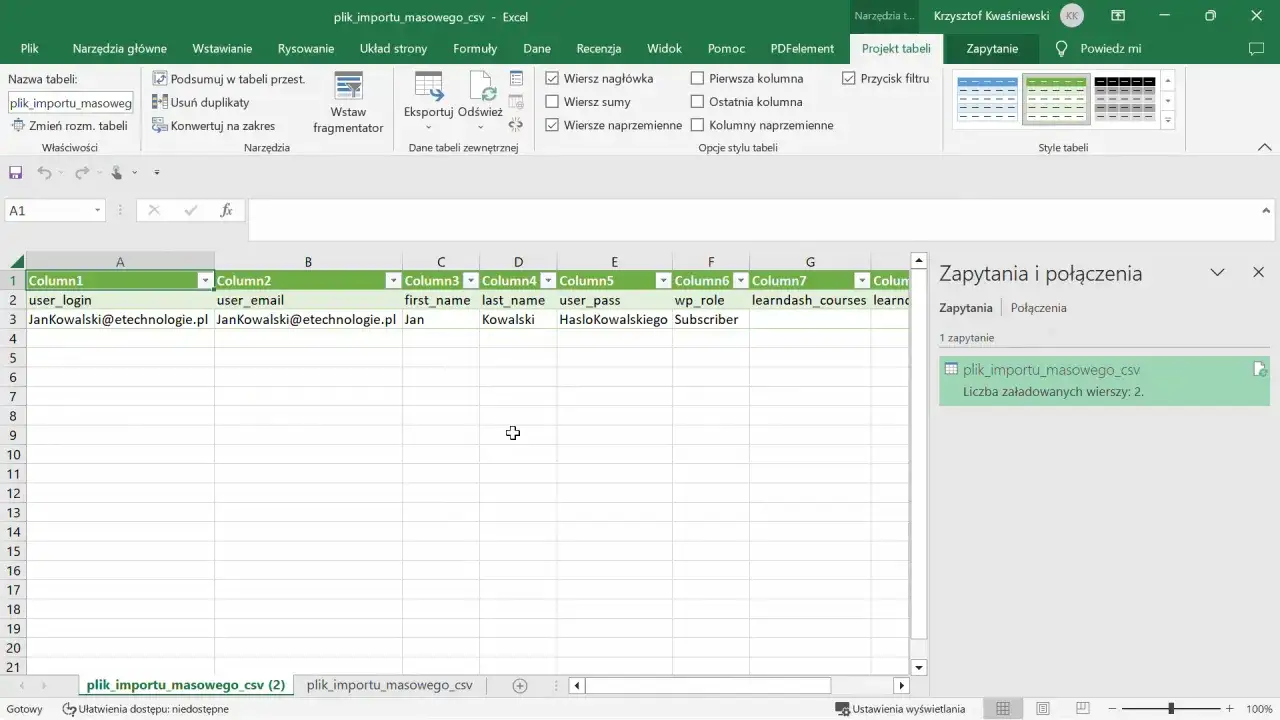Click the formula bar input

752,220
